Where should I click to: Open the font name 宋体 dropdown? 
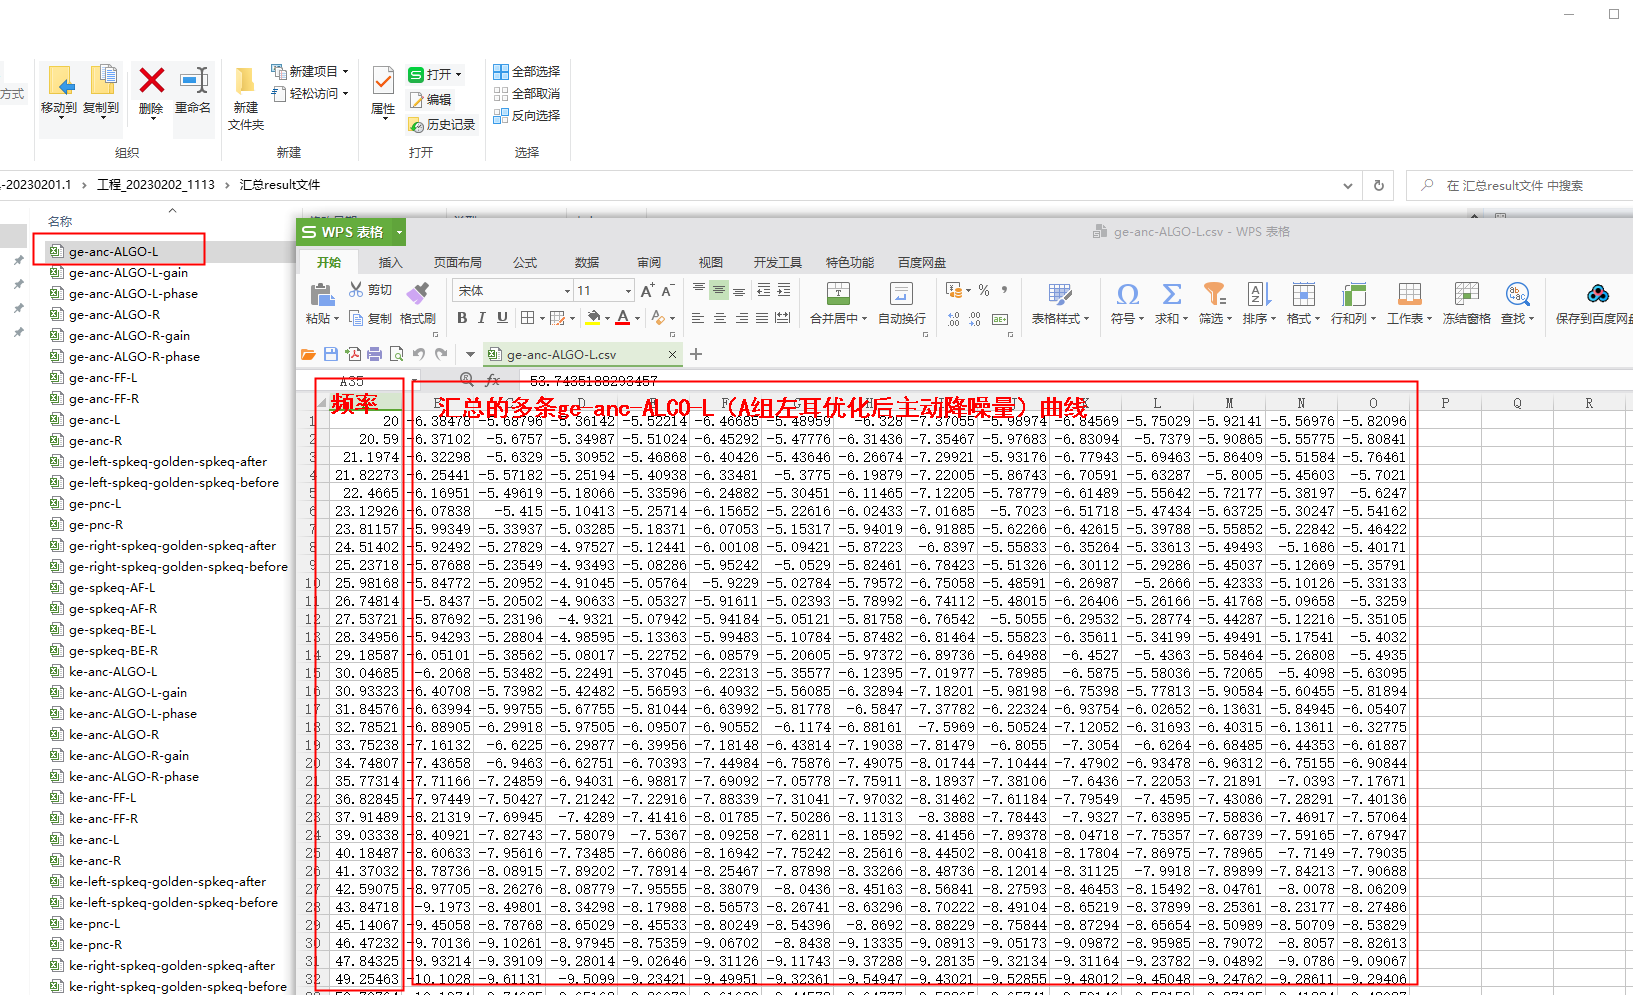[567, 291]
